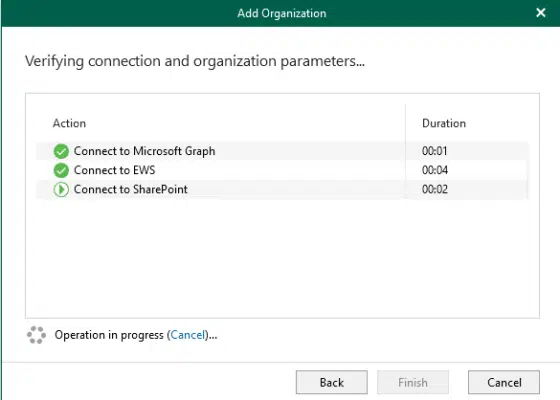560x400 pixels.
Task: Click the Verifying connection heading text
Action: click(195, 61)
